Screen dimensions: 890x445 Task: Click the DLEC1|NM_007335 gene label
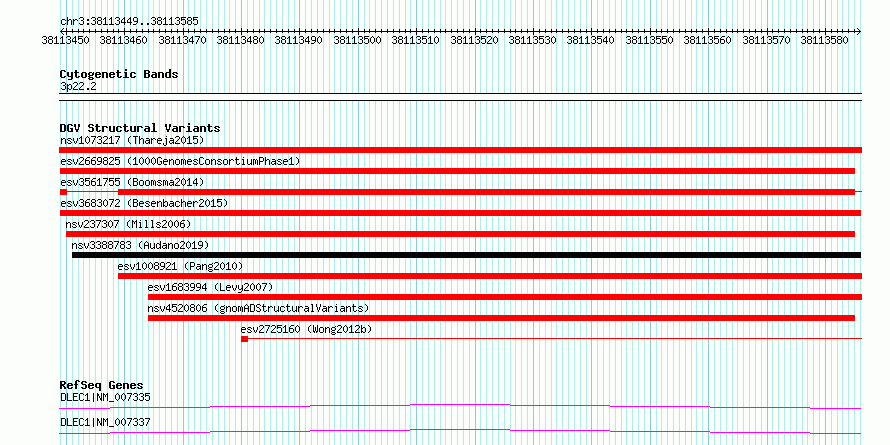(105, 397)
